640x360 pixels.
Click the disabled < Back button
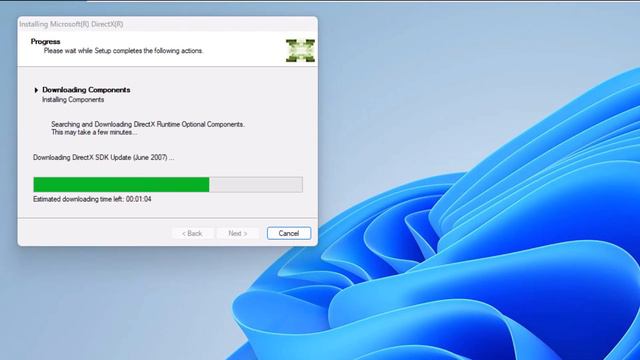(192, 233)
